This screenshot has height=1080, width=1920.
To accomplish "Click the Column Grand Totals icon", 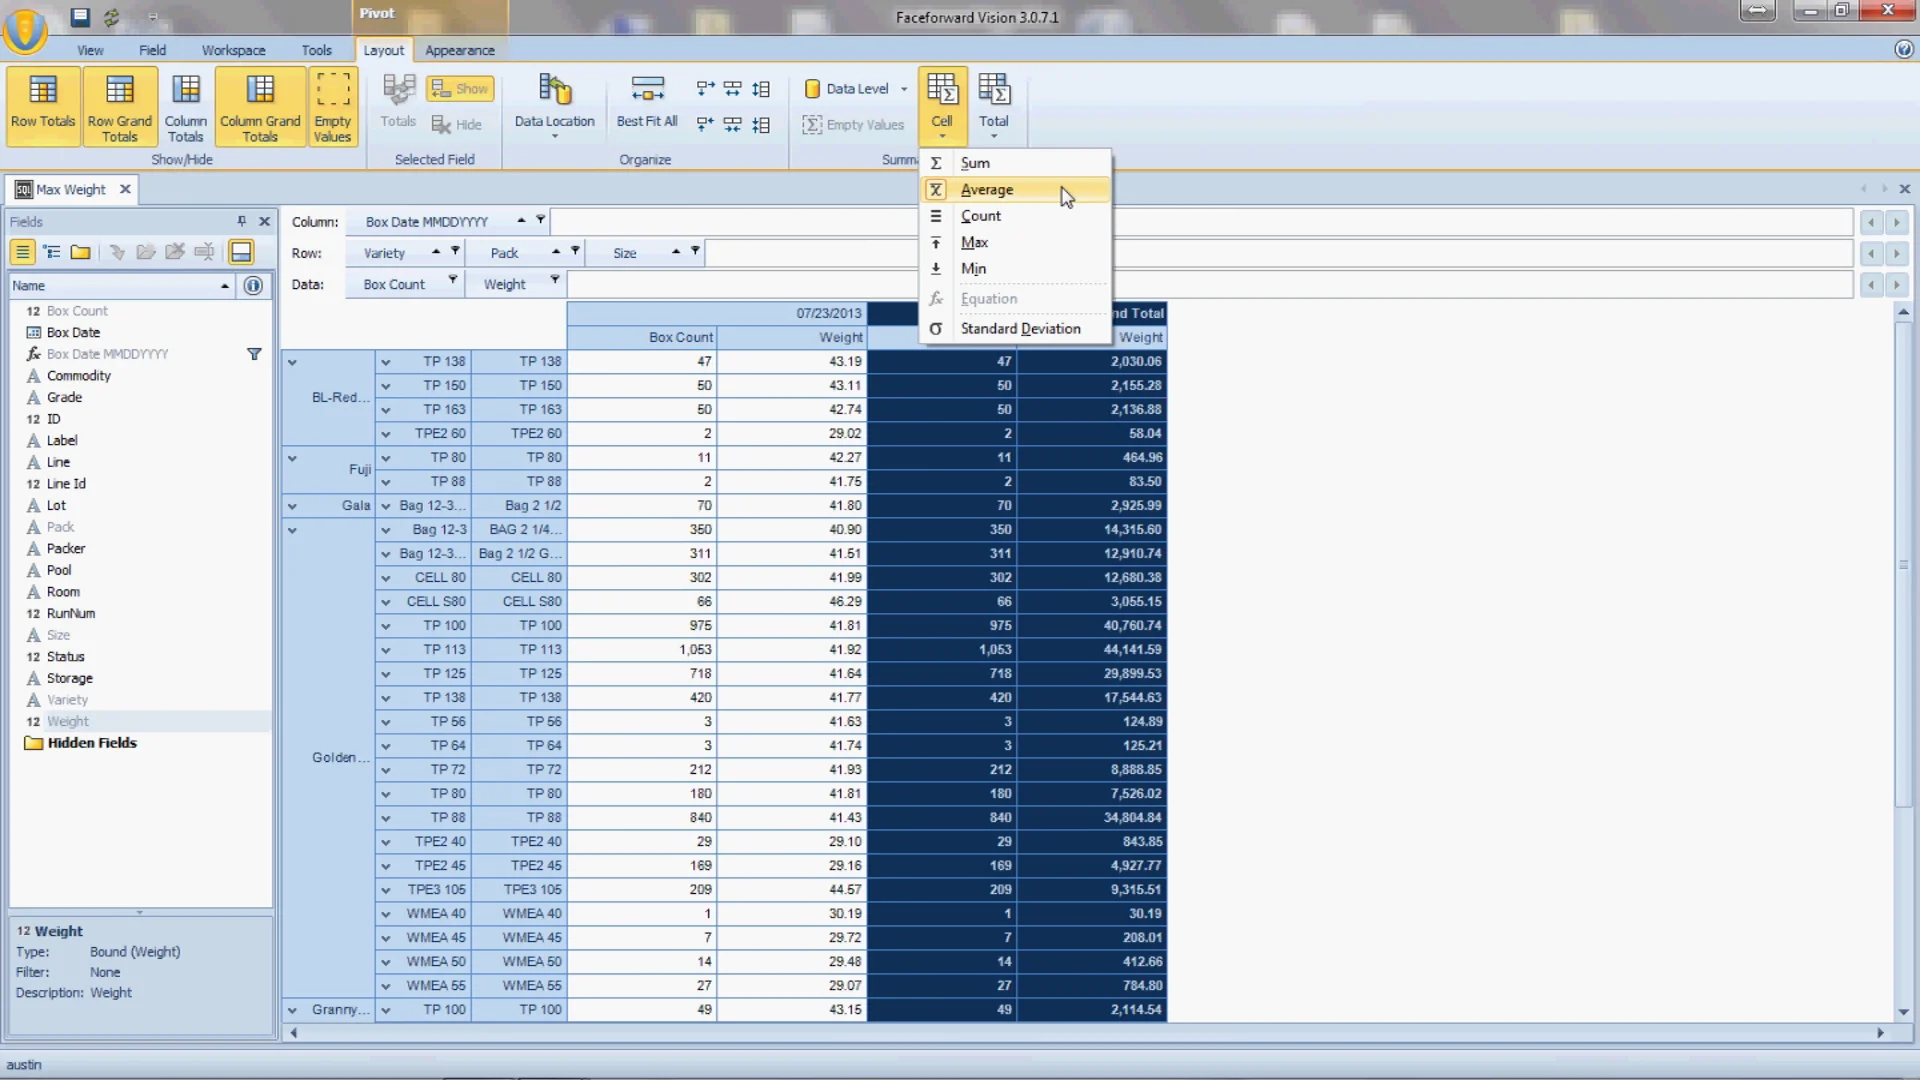I will [x=259, y=105].
